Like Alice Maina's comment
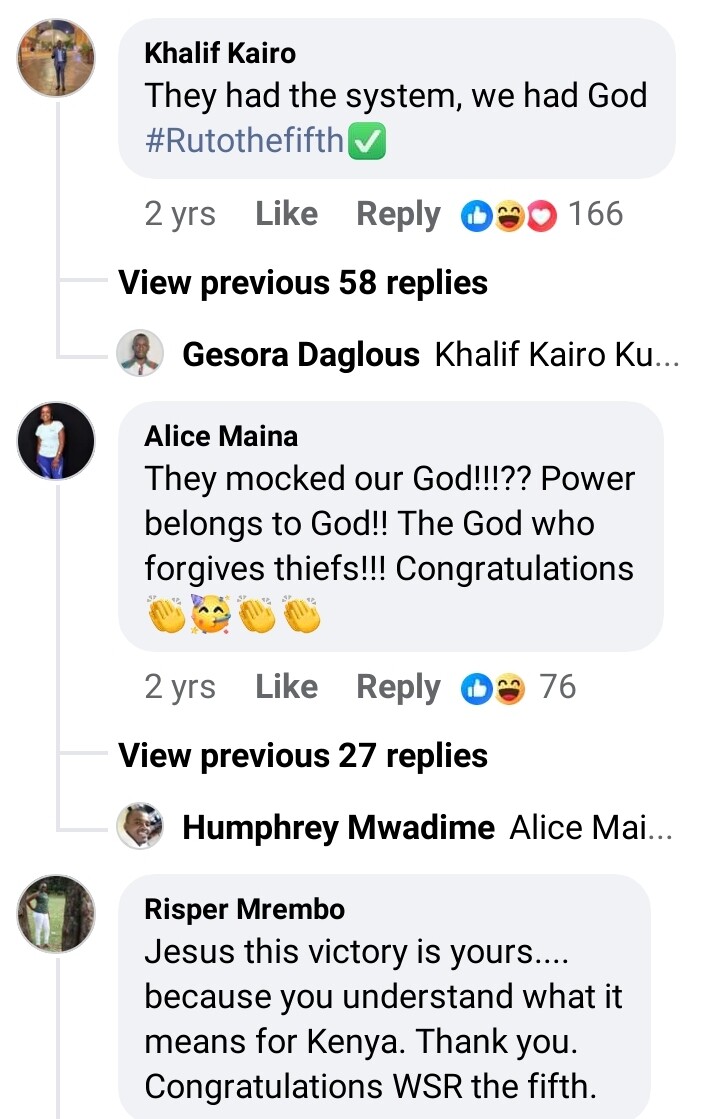Image resolution: width=713 pixels, height=1119 pixels. 286,688
